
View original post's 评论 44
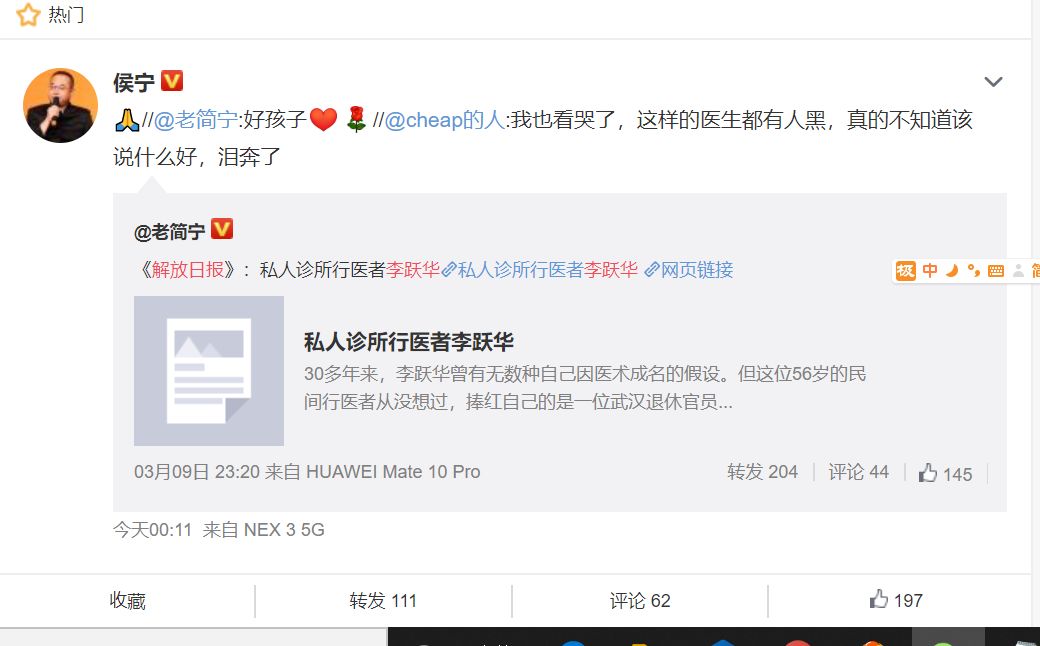[858, 472]
